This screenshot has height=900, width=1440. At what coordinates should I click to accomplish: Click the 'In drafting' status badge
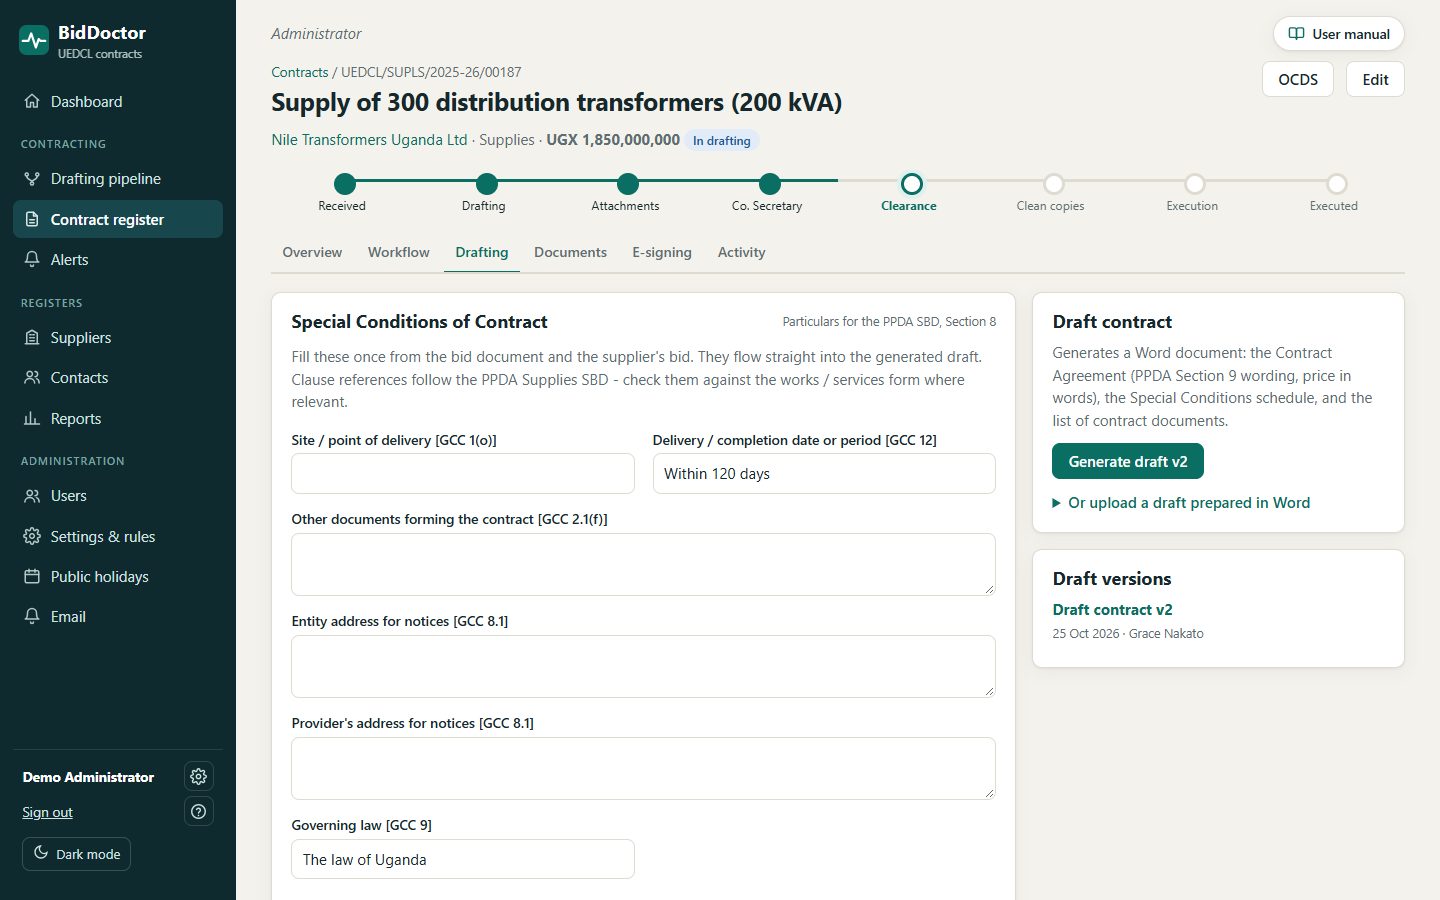pyautogui.click(x=722, y=141)
